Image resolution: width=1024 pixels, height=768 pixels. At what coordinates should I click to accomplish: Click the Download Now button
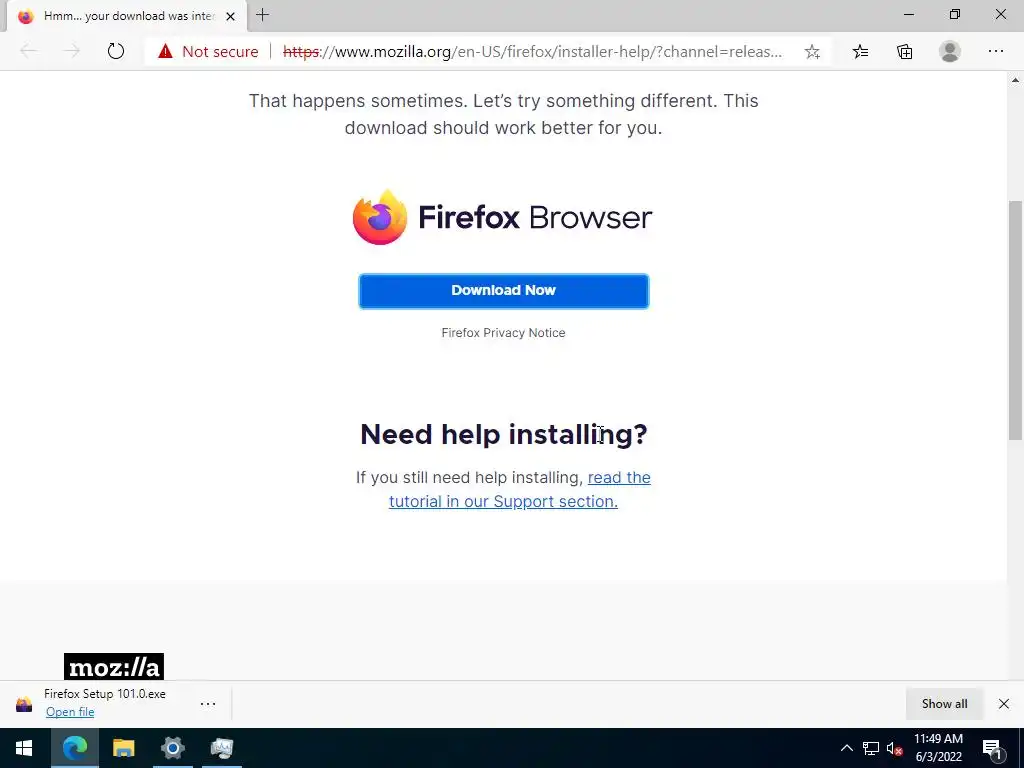click(x=504, y=291)
